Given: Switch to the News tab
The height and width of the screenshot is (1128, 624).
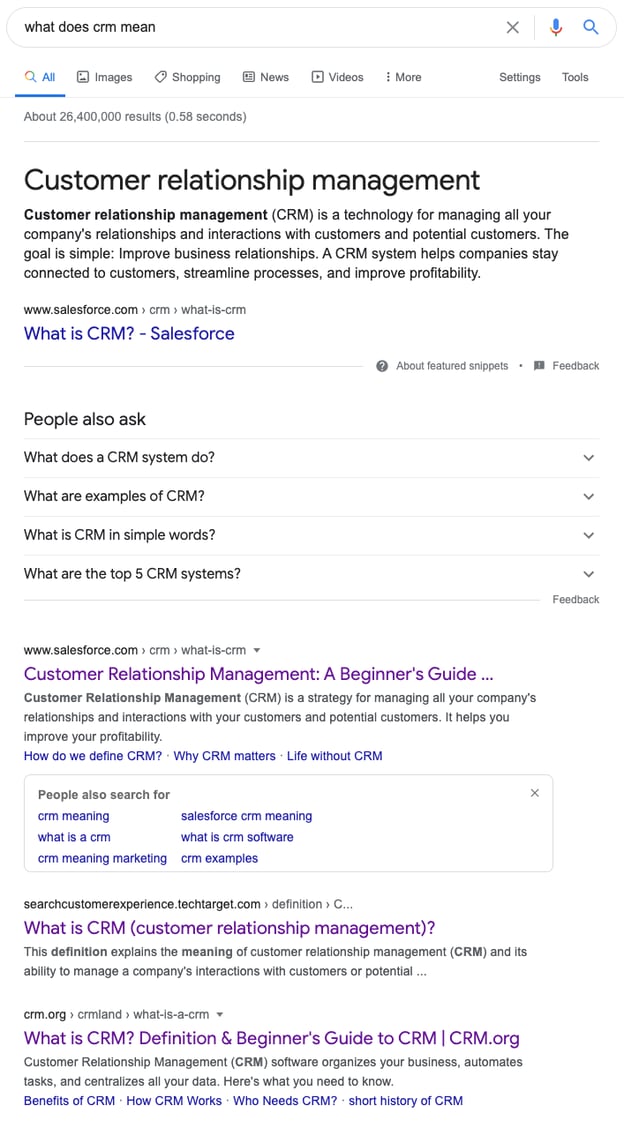Looking at the screenshot, I should (265, 77).
